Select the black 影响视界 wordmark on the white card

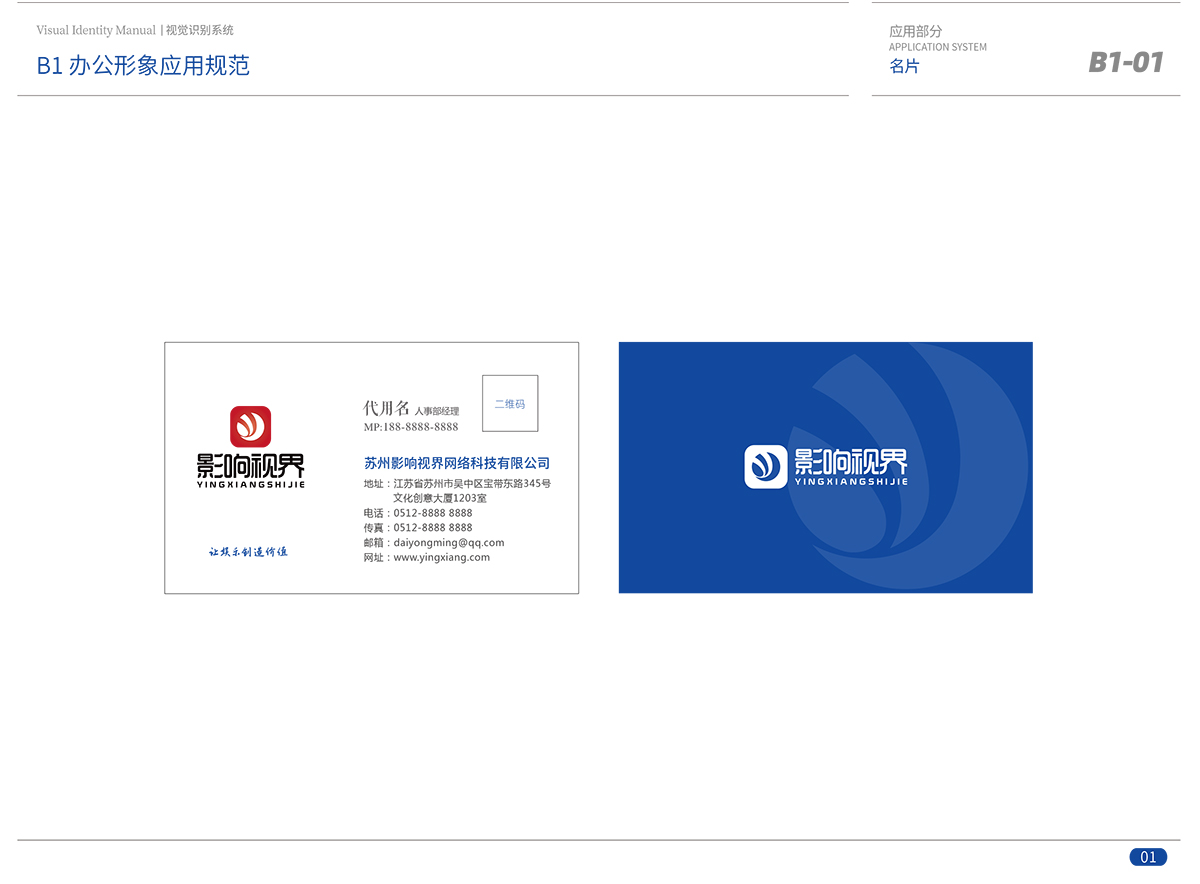pos(251,467)
